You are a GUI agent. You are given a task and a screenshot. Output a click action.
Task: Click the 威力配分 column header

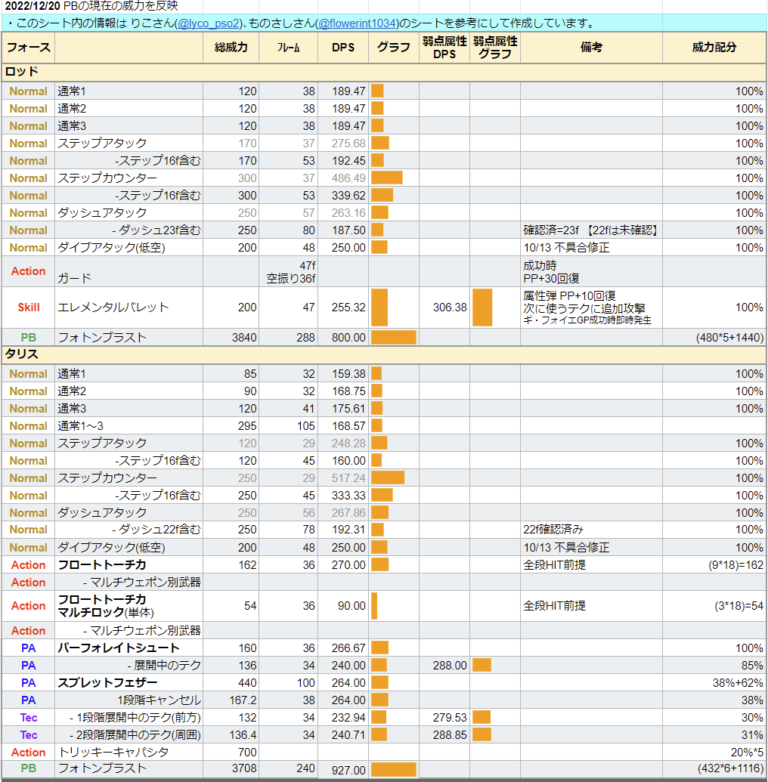(714, 47)
